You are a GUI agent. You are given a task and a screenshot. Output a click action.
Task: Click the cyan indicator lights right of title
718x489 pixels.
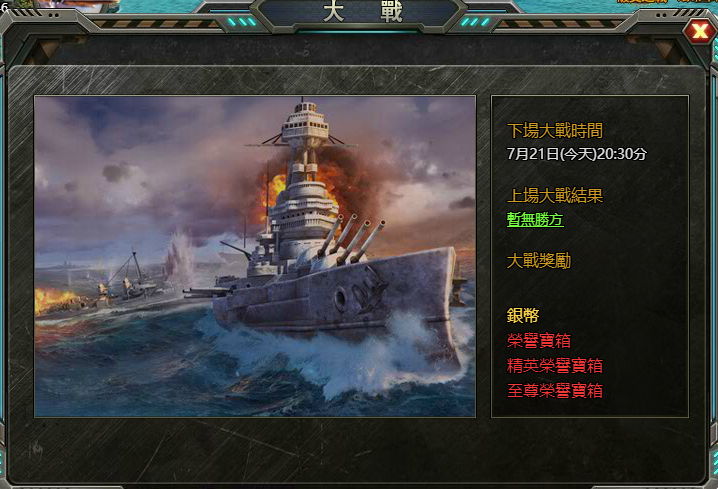click(475, 22)
